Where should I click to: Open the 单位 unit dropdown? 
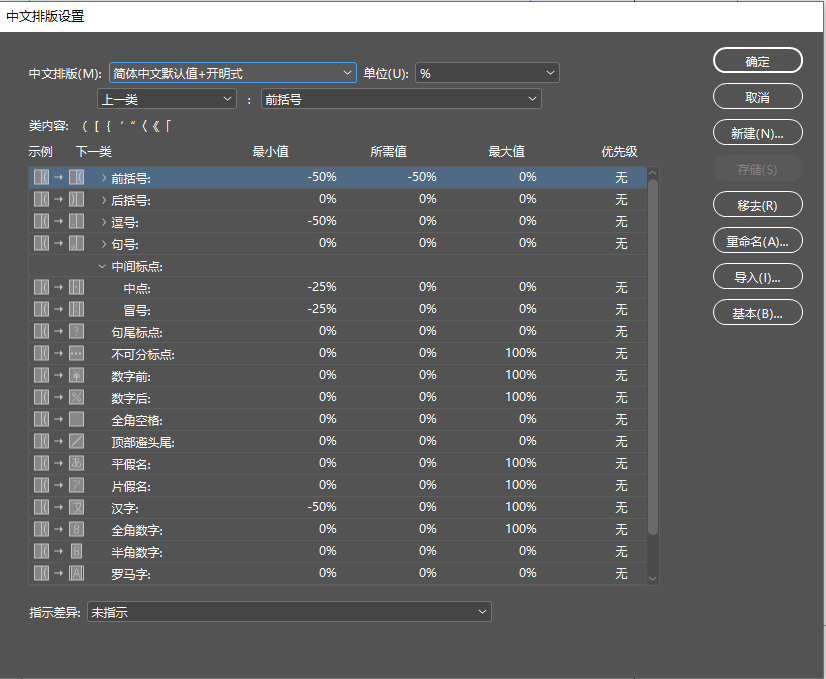click(x=487, y=73)
